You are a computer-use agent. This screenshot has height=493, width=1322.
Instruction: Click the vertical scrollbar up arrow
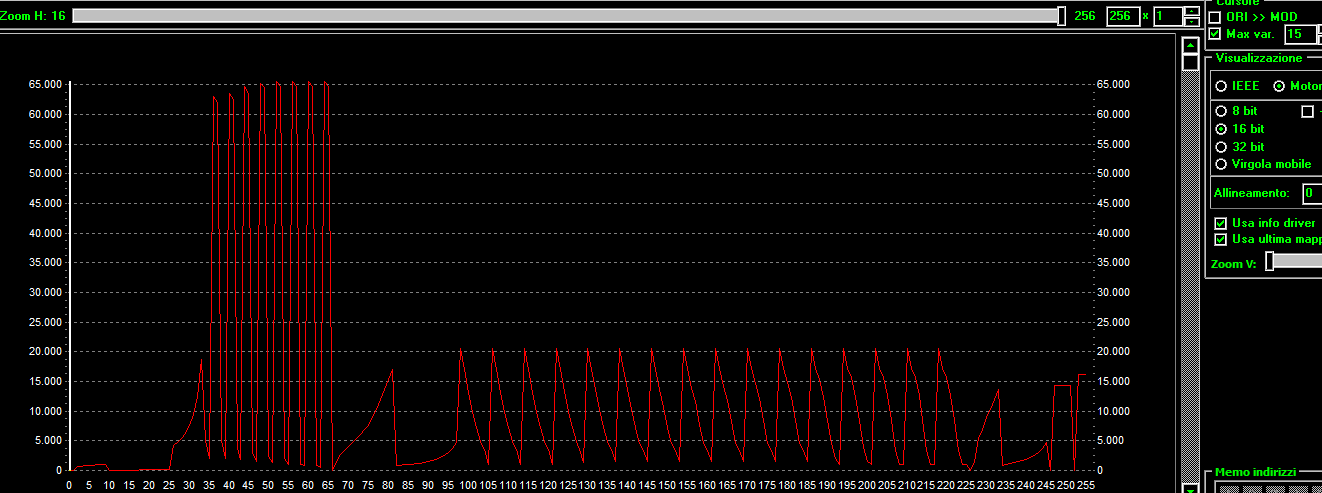pyautogui.click(x=1190, y=45)
